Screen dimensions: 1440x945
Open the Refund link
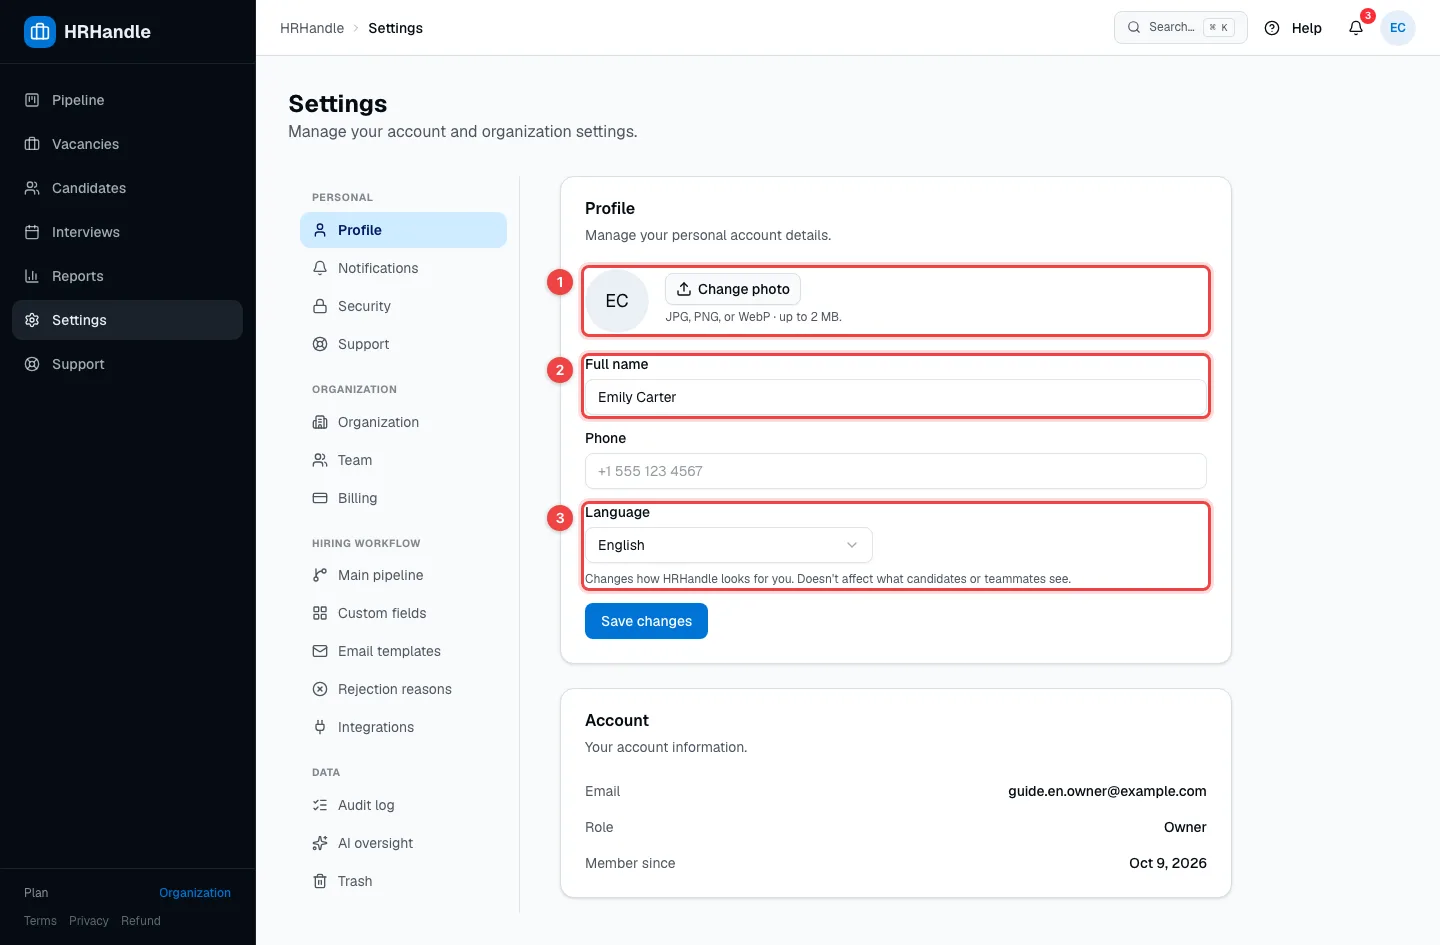(x=141, y=921)
